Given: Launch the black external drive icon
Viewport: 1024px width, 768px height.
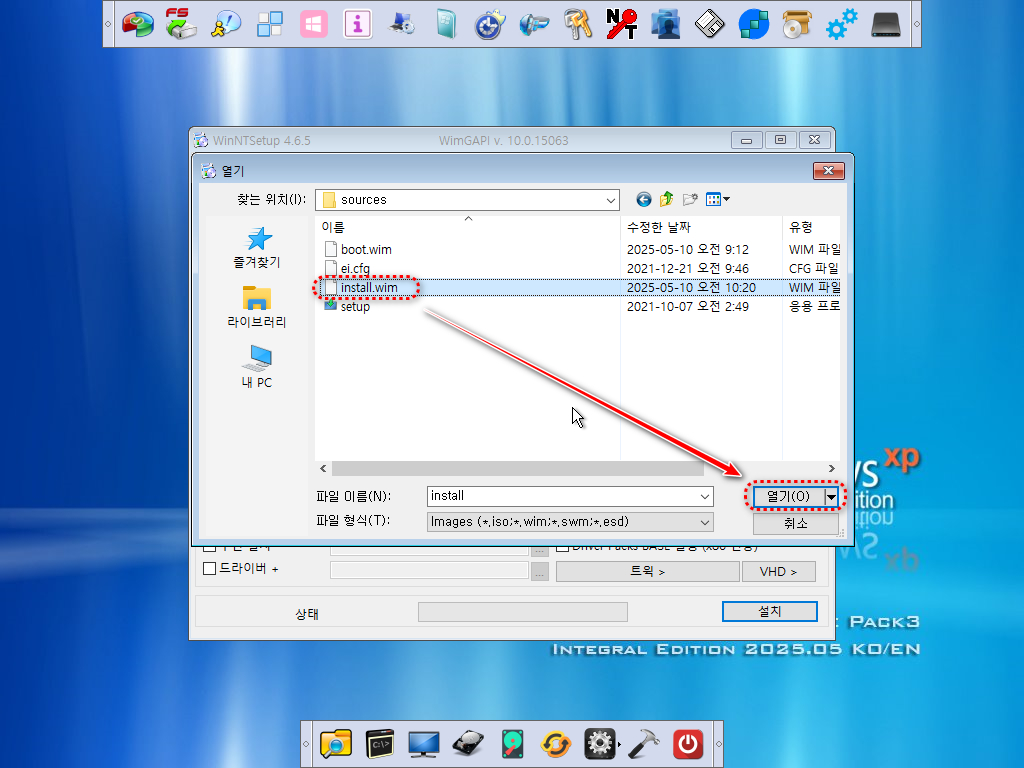Looking at the screenshot, I should 886,24.
